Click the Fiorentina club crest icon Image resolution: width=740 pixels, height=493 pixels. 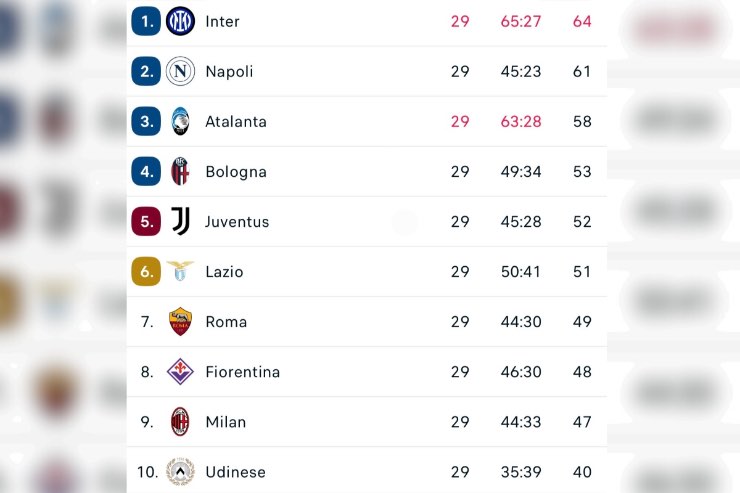180,371
